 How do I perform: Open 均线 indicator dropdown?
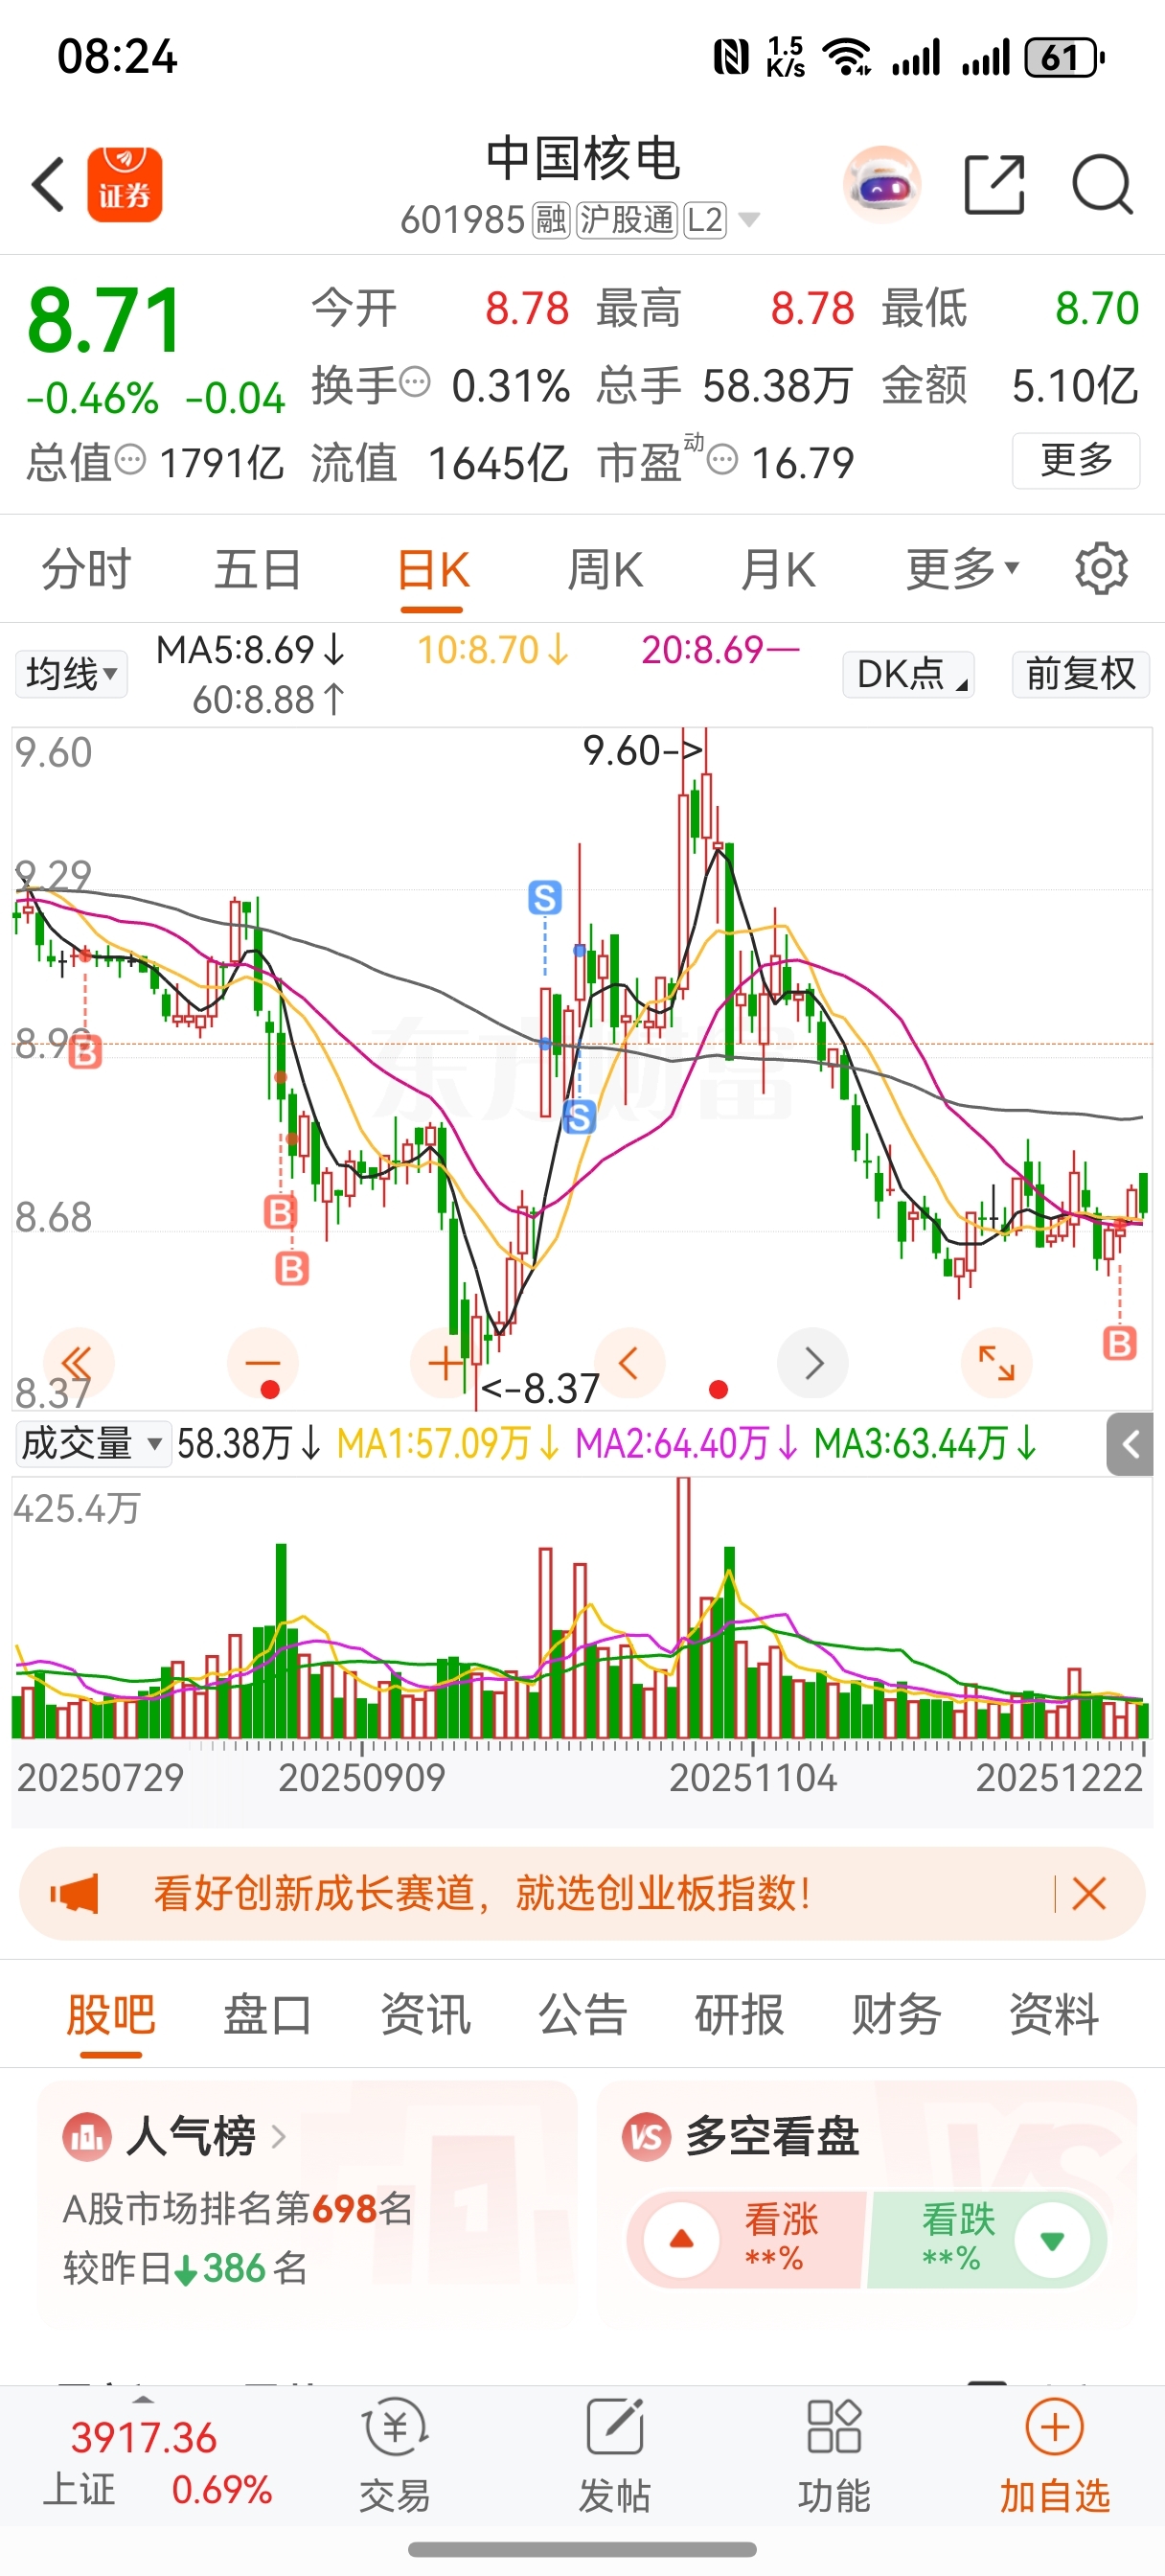pyautogui.click(x=71, y=673)
